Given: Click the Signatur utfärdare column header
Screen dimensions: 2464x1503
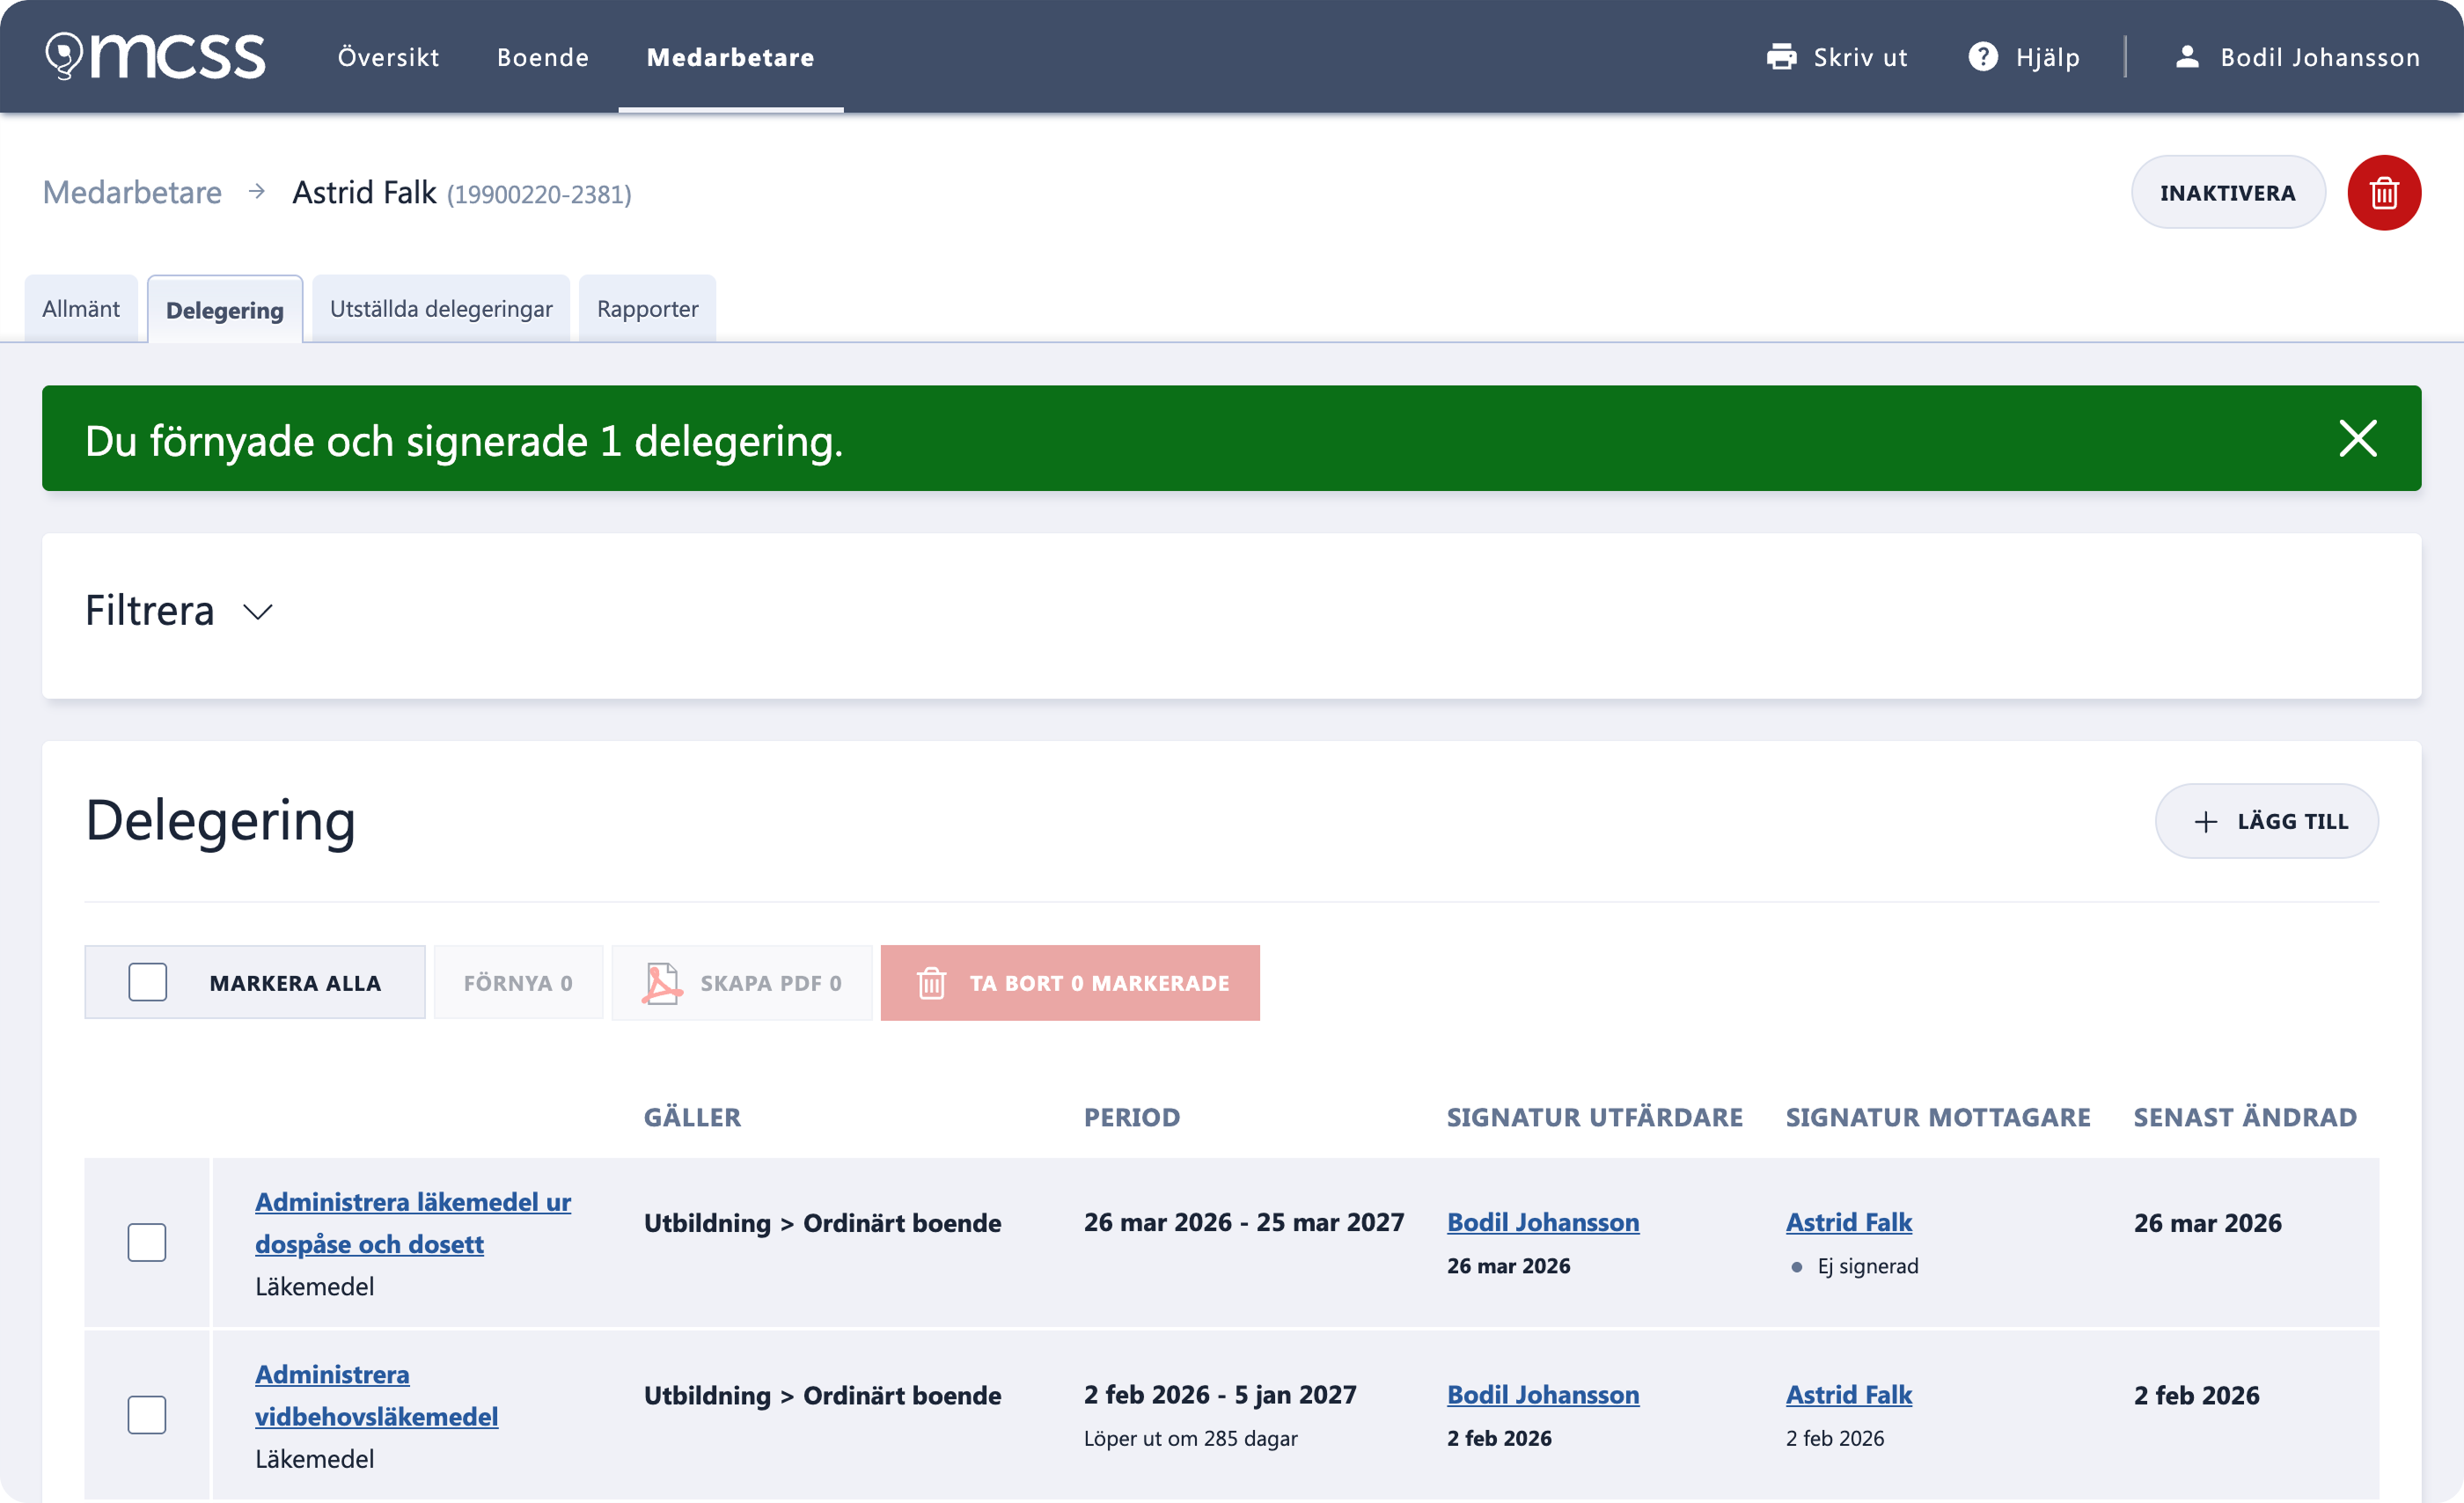Looking at the screenshot, I should (1595, 1117).
